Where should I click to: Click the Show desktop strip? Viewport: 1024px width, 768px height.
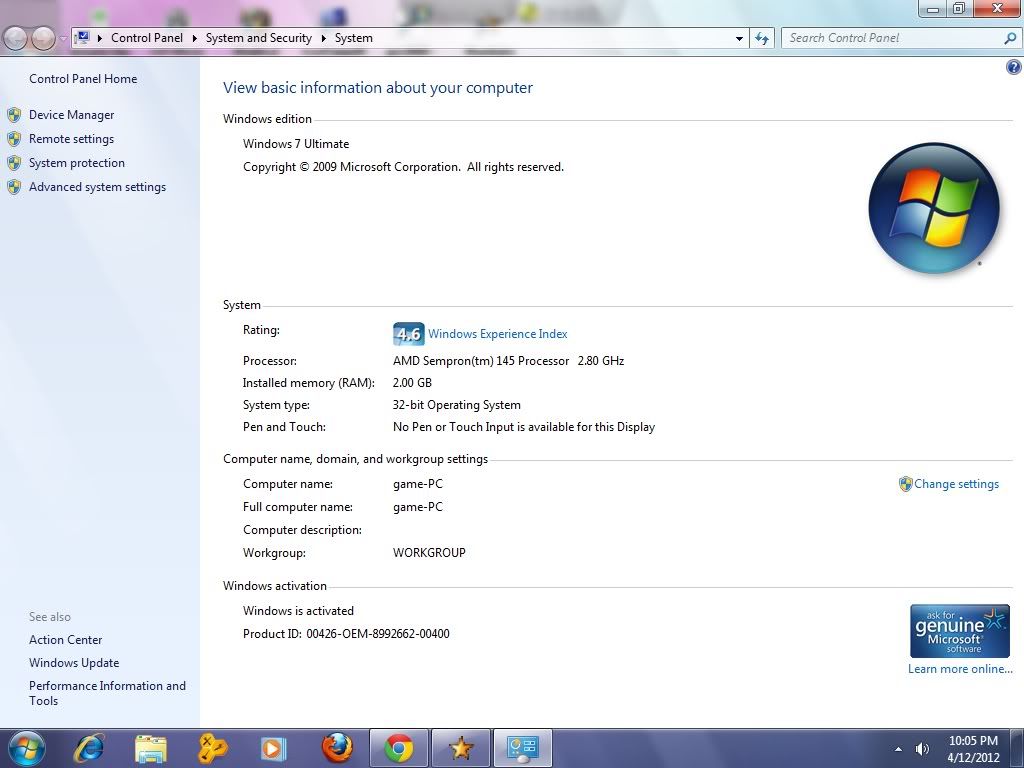point(1017,748)
